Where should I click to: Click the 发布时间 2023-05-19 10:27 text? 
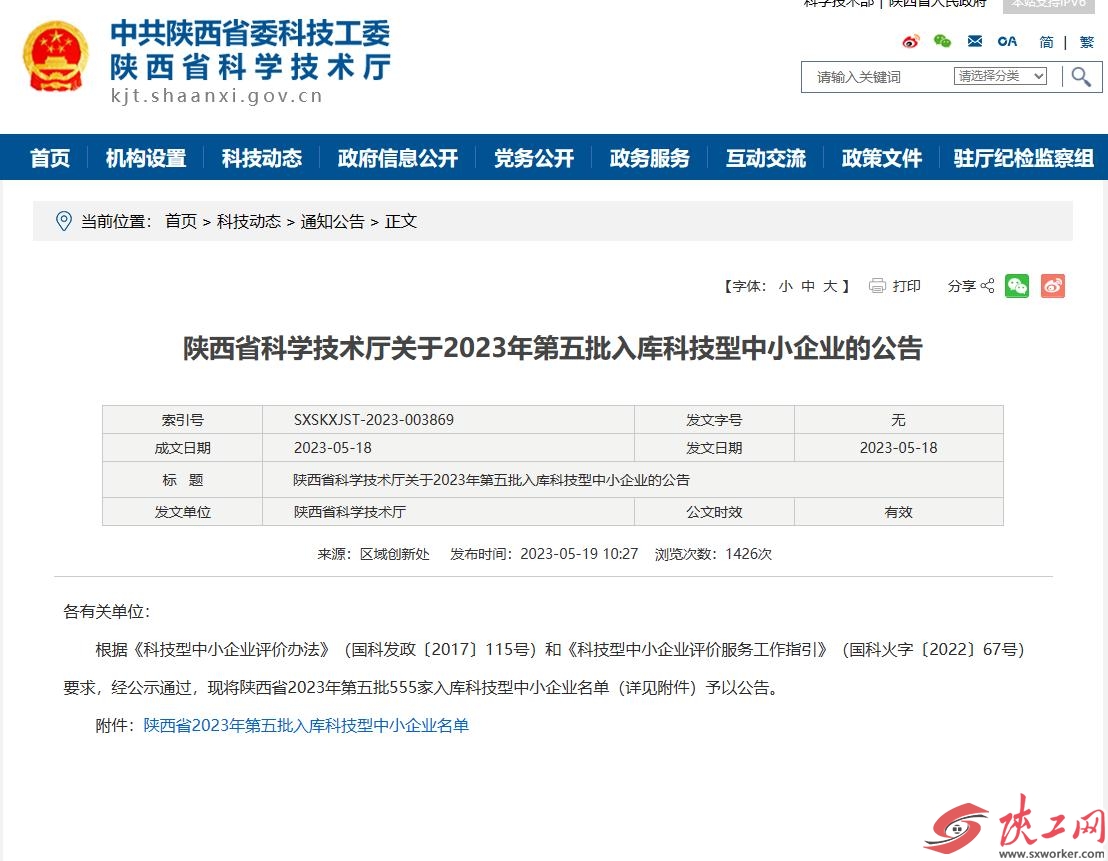click(544, 554)
